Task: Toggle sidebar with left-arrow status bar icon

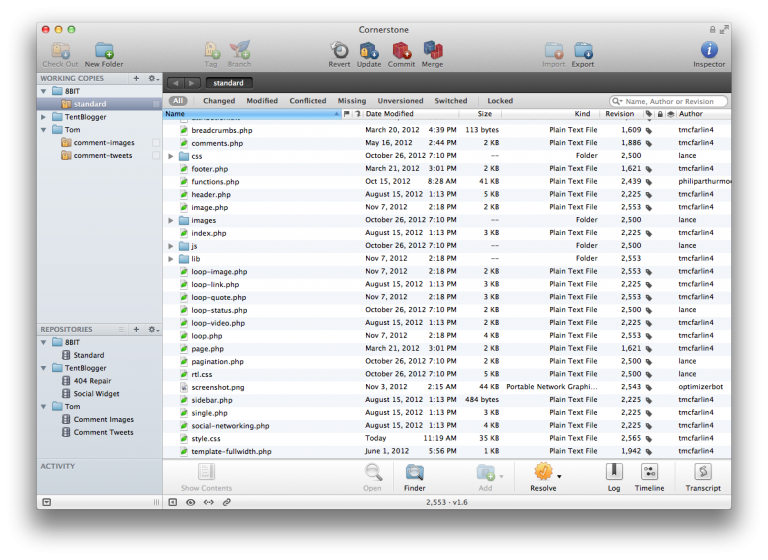Action: pyautogui.click(x=172, y=502)
